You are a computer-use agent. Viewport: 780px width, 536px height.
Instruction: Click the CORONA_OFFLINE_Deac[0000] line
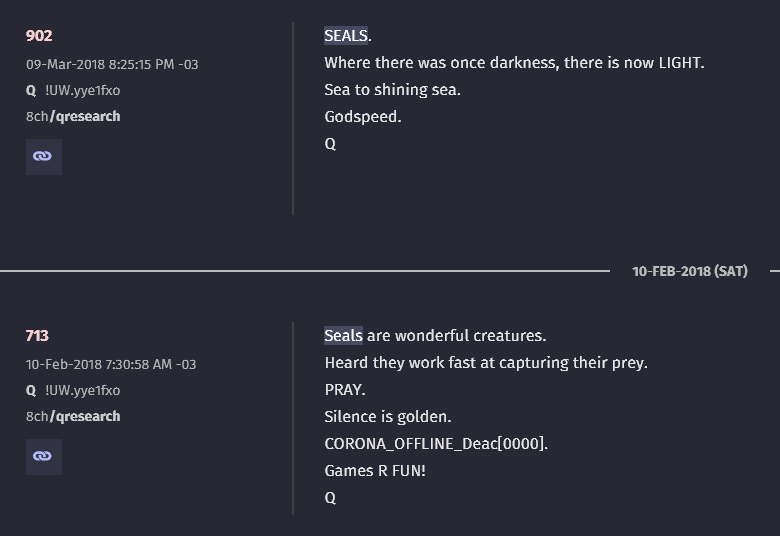[436, 444]
